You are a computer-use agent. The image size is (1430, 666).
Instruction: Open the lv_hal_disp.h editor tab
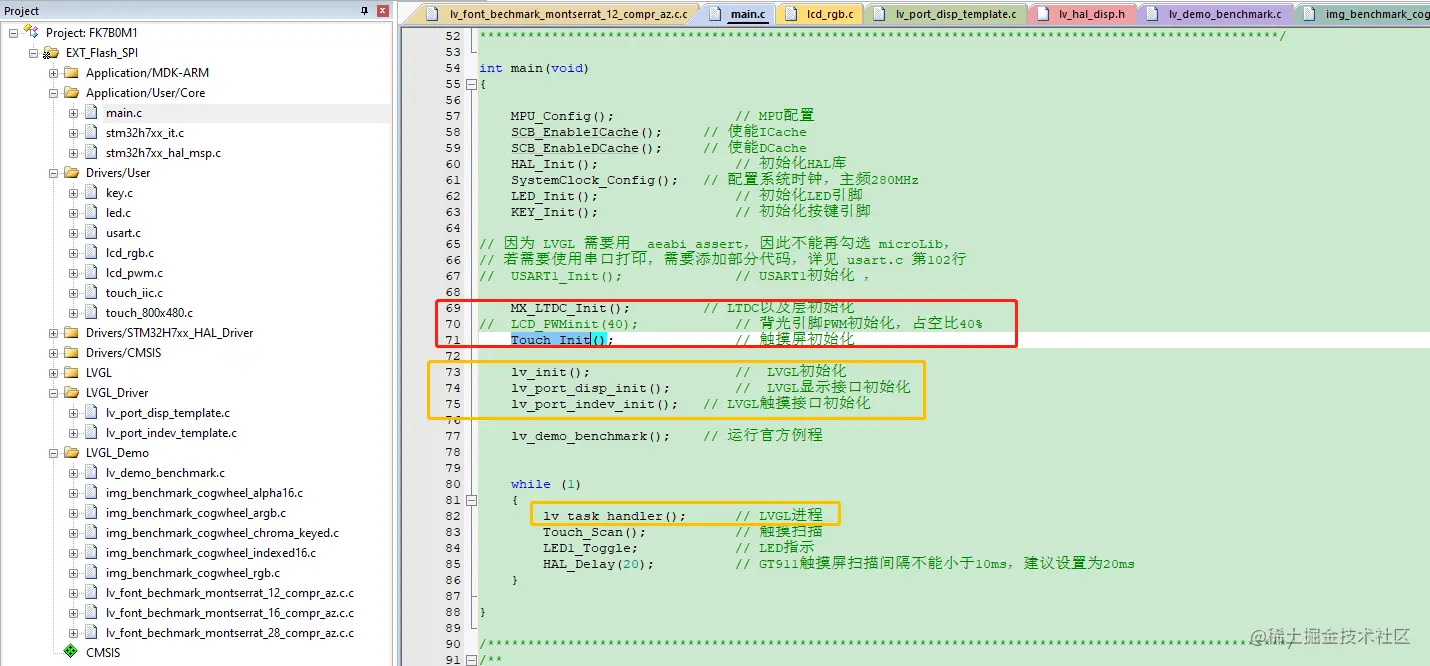1082,14
